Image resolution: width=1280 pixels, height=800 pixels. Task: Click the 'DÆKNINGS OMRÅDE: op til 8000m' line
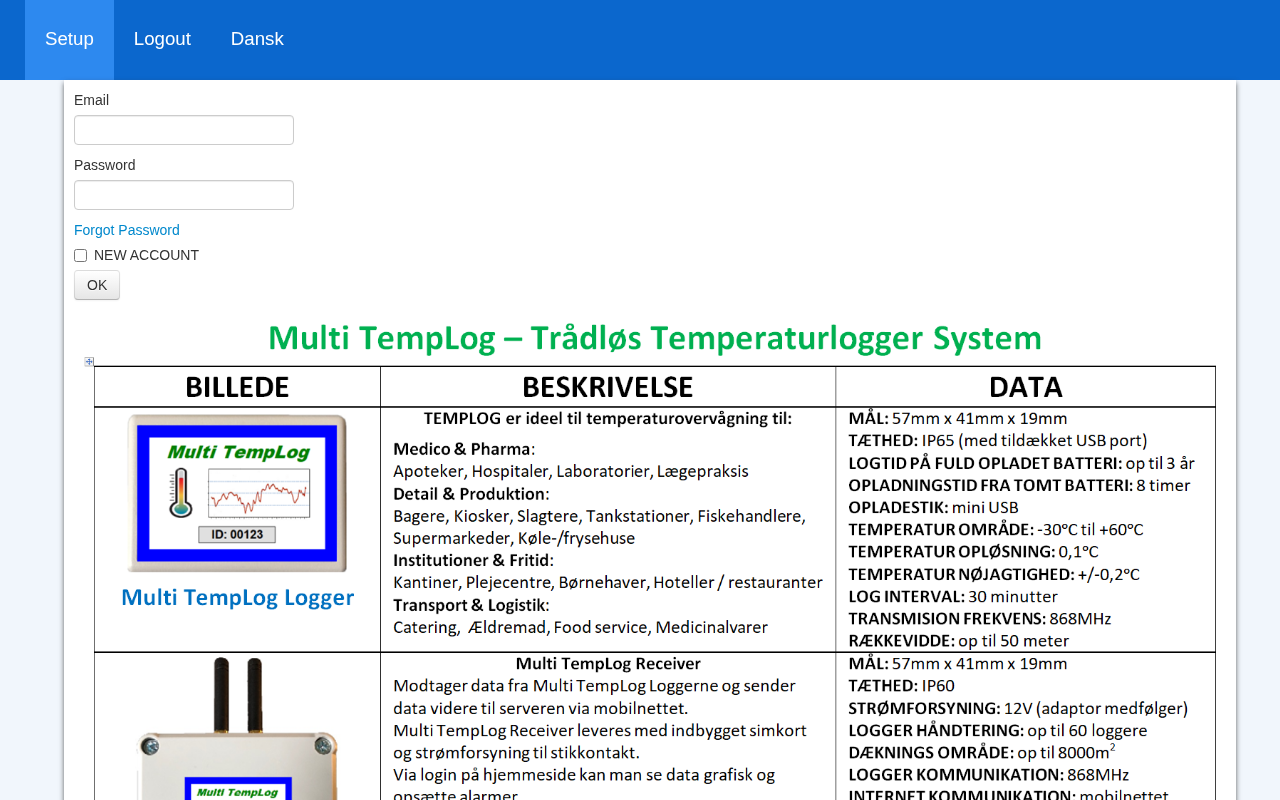point(982,752)
